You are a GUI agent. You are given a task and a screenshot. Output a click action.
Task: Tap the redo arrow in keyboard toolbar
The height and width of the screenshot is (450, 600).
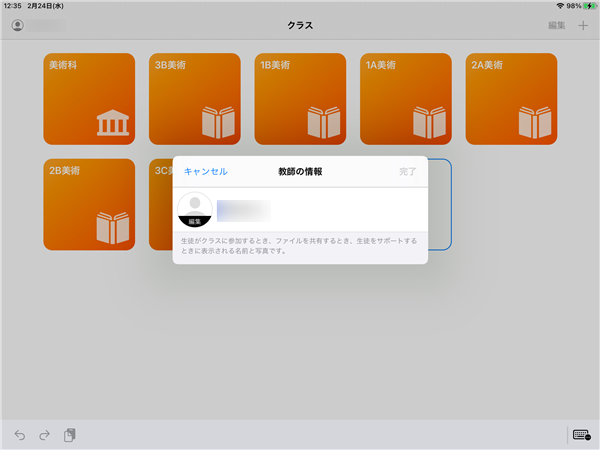[x=45, y=435]
